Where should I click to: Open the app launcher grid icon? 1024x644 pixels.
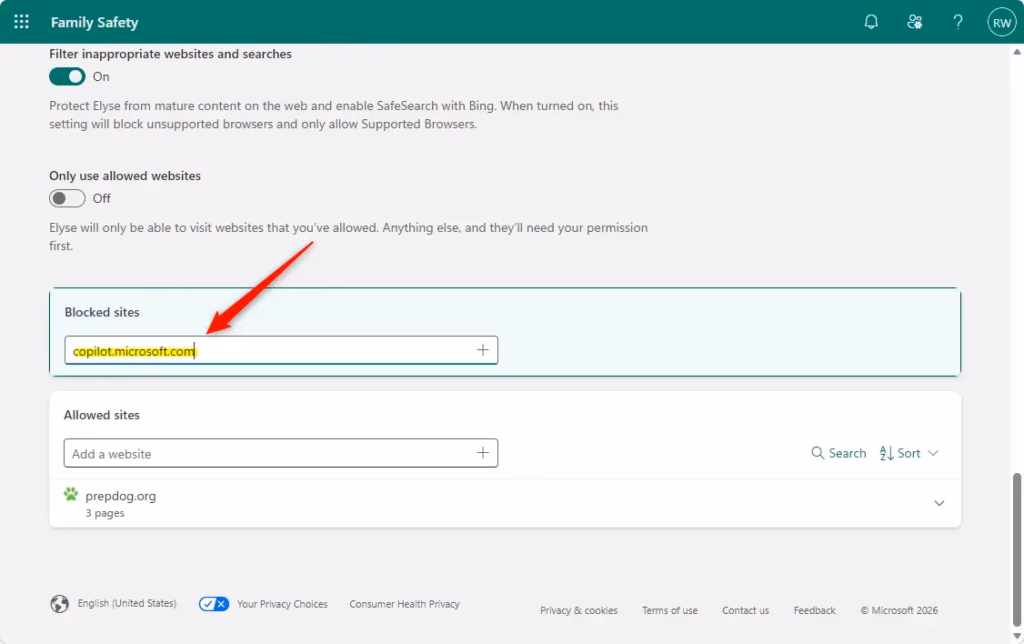[22, 22]
